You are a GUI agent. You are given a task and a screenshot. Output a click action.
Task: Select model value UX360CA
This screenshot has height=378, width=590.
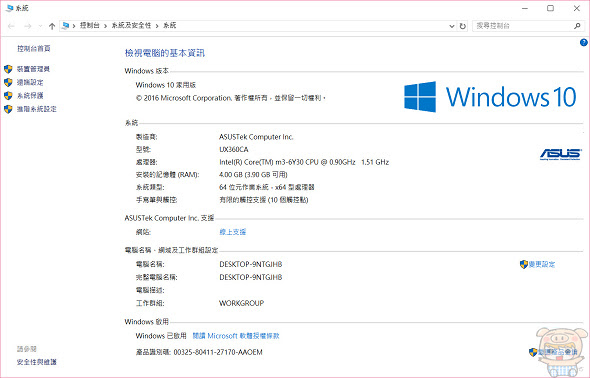[x=234, y=149]
